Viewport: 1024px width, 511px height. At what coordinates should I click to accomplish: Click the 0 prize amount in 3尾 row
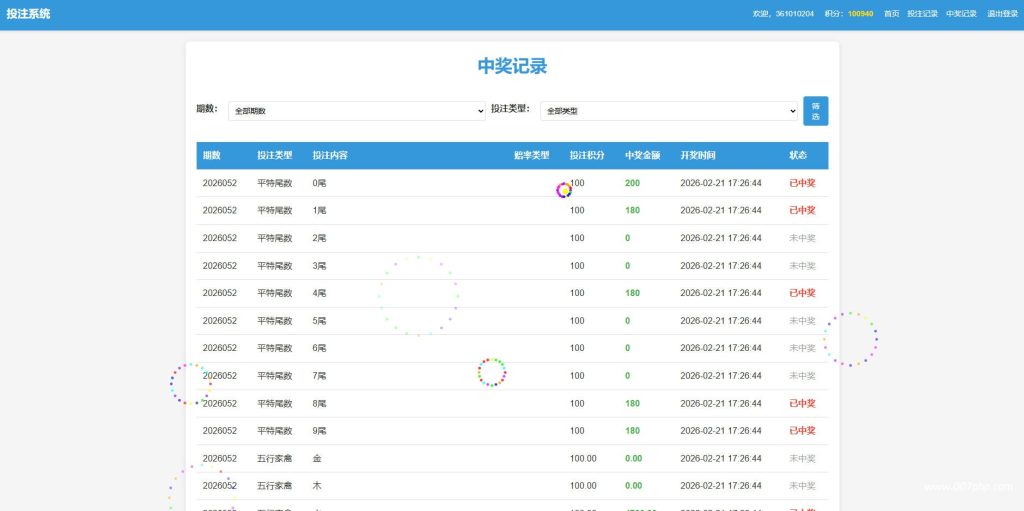(x=628, y=266)
